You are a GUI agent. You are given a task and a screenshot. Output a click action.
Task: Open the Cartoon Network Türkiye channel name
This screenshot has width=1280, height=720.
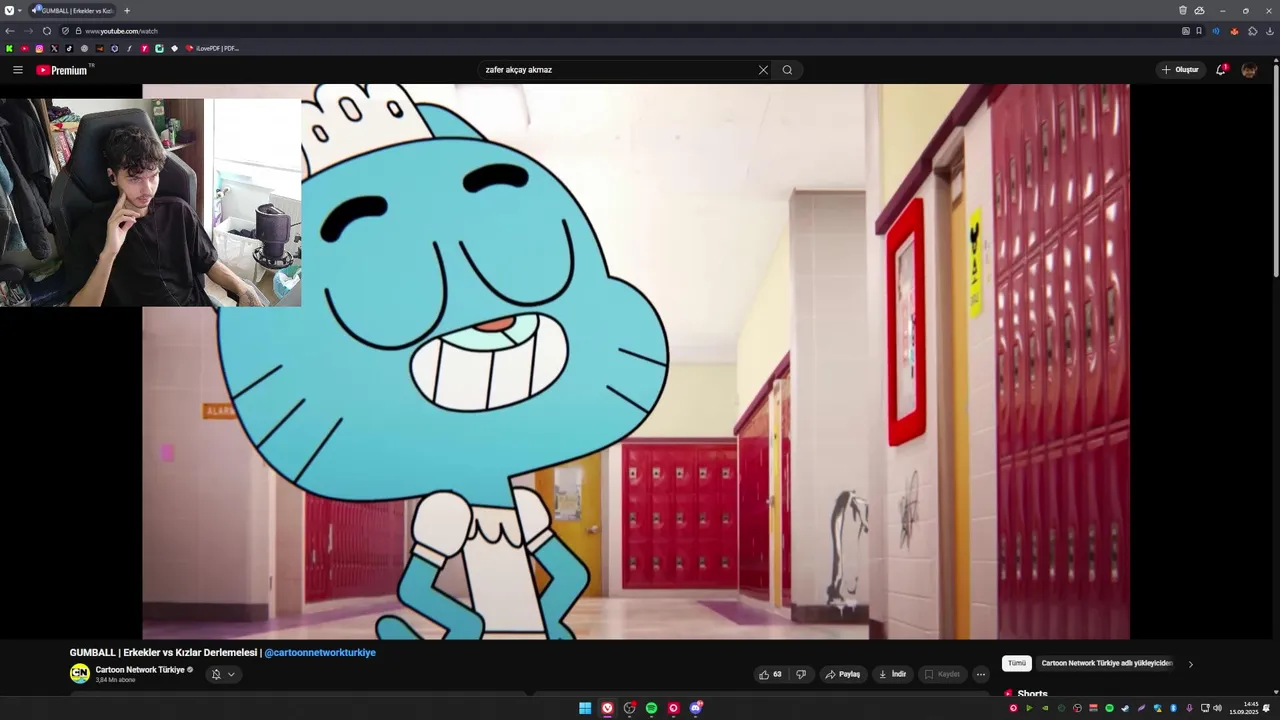(x=140, y=670)
